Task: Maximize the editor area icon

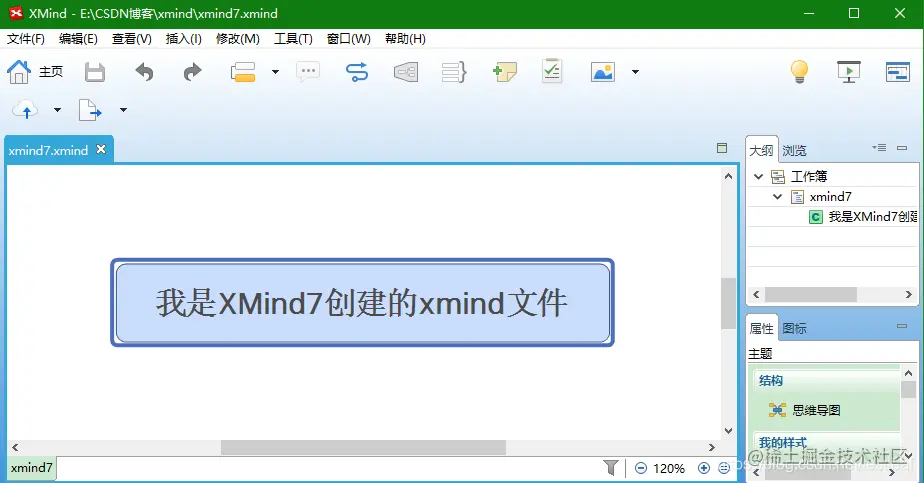Action: pyautogui.click(x=722, y=148)
